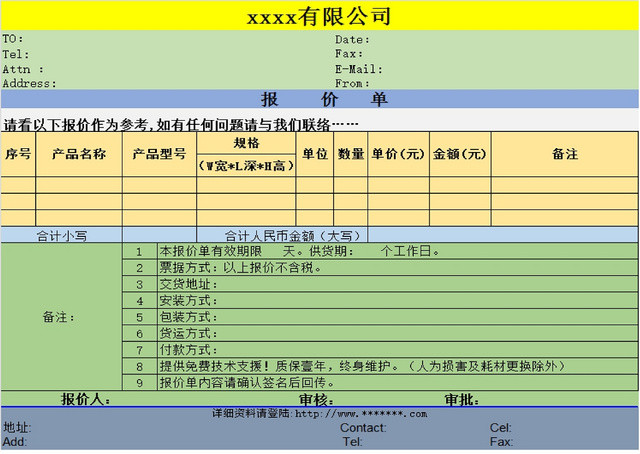
Task: Select the number '5' cell in notes
Action: pyautogui.click(x=140, y=317)
